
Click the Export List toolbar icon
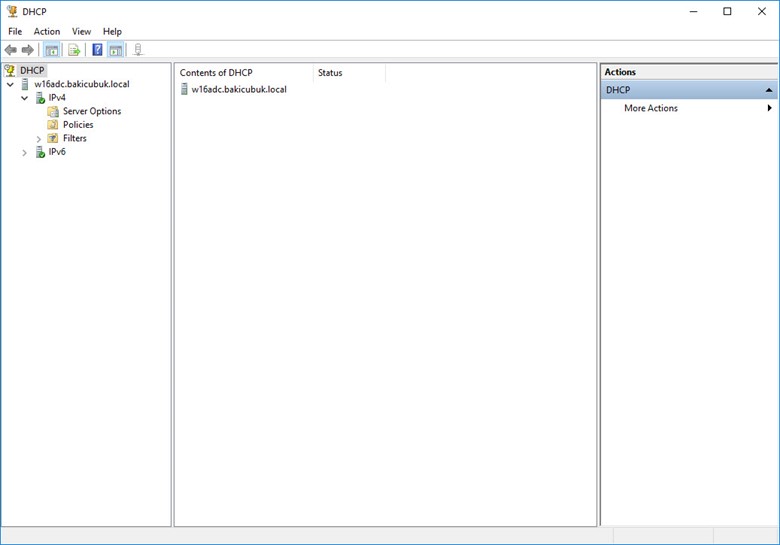(x=74, y=50)
